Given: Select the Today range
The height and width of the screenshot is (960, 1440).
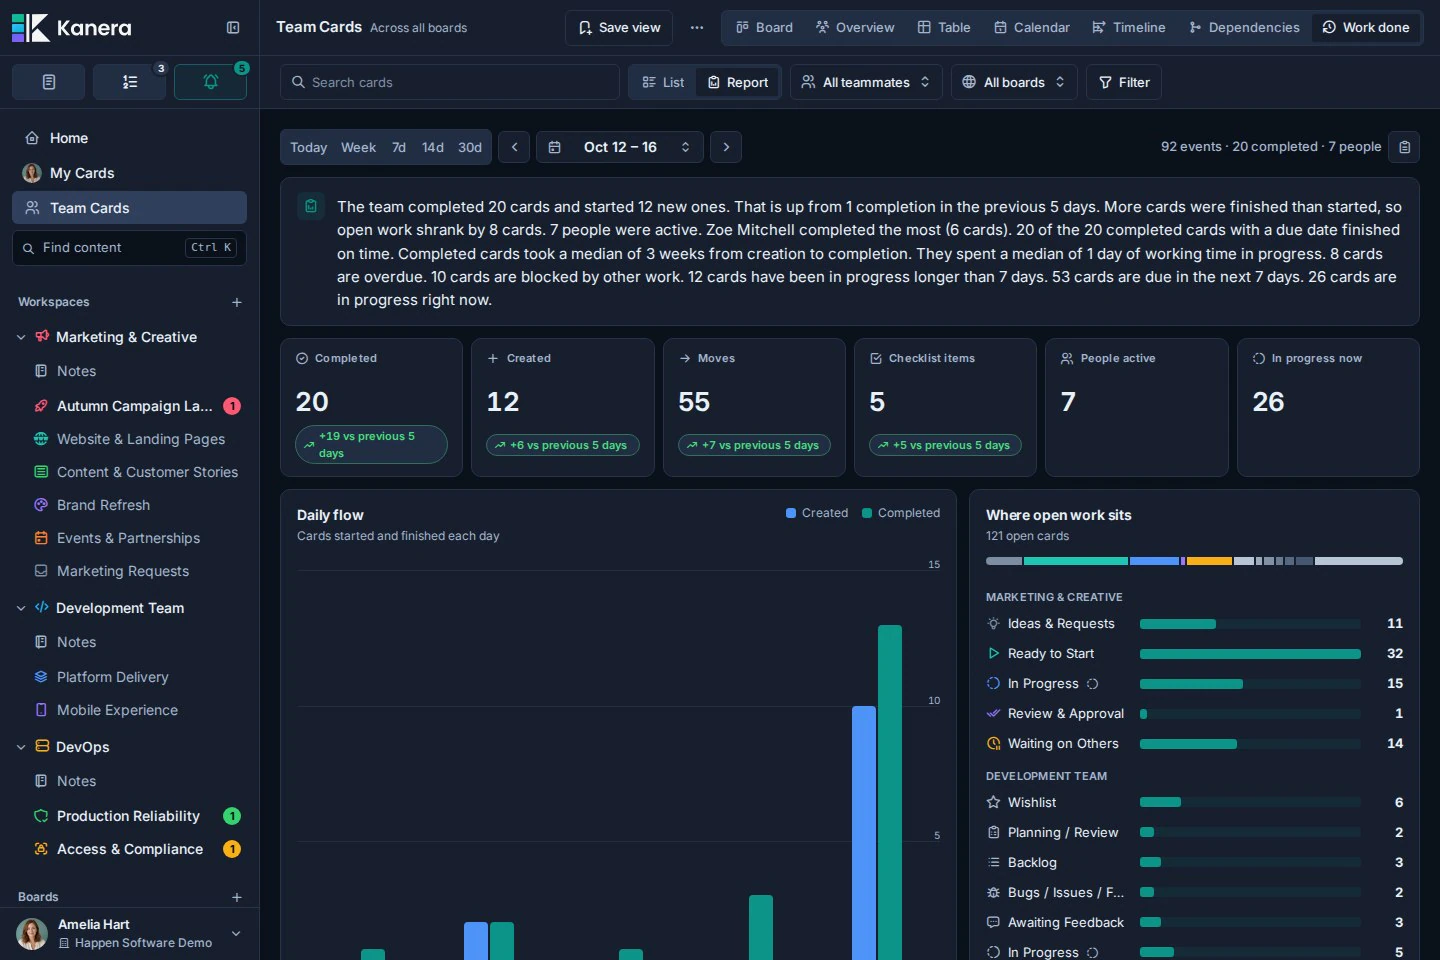Looking at the screenshot, I should tap(308, 147).
